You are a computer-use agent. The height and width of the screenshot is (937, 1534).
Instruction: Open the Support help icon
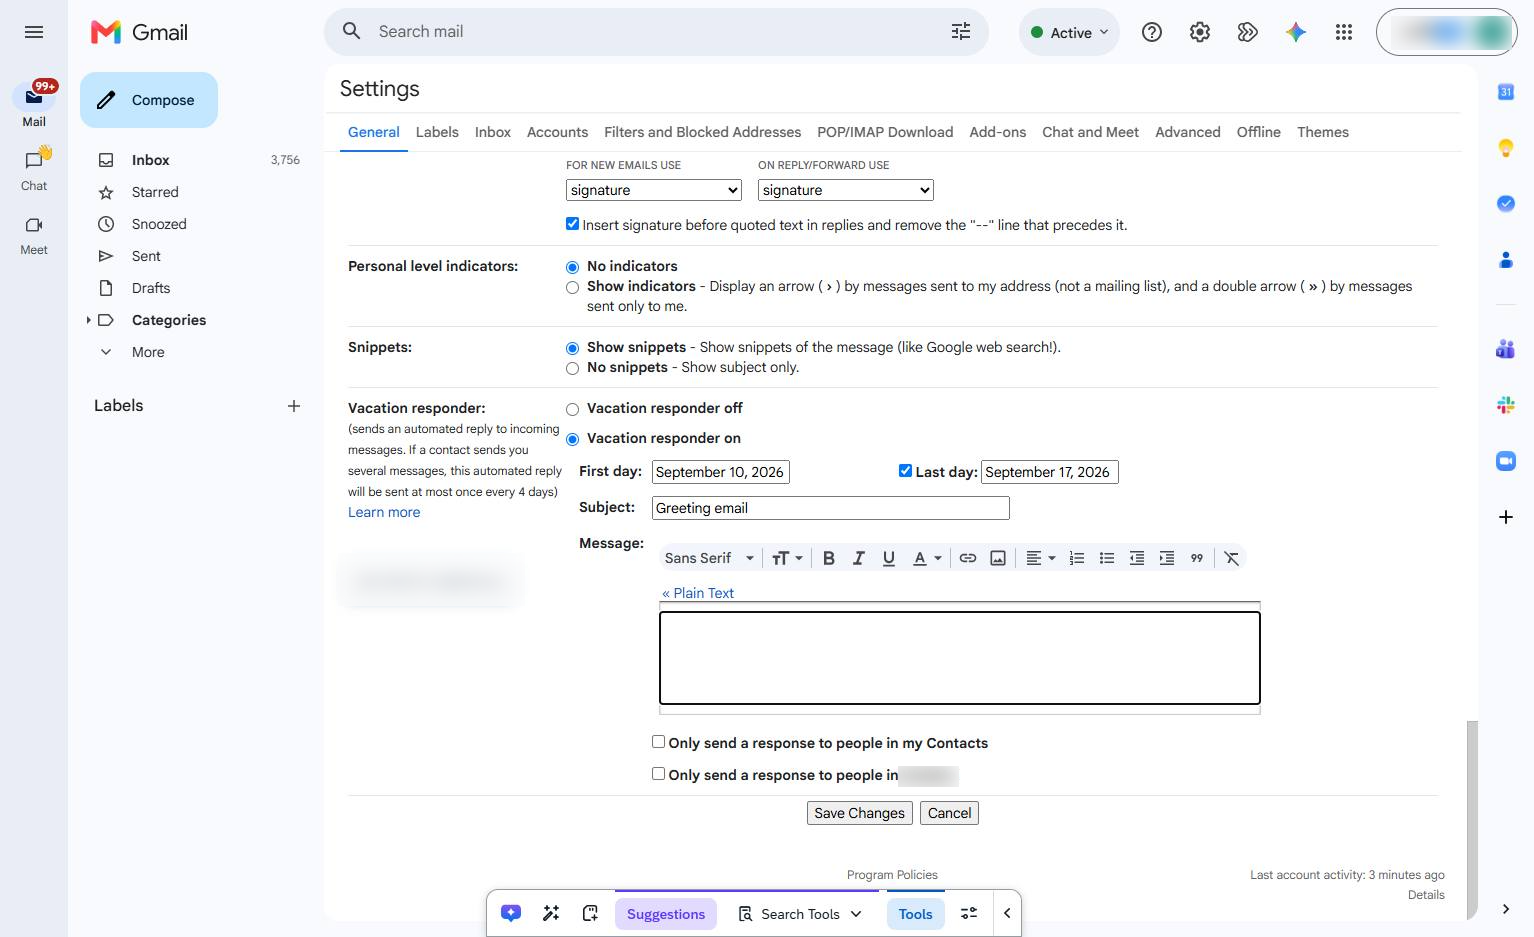pos(1152,32)
